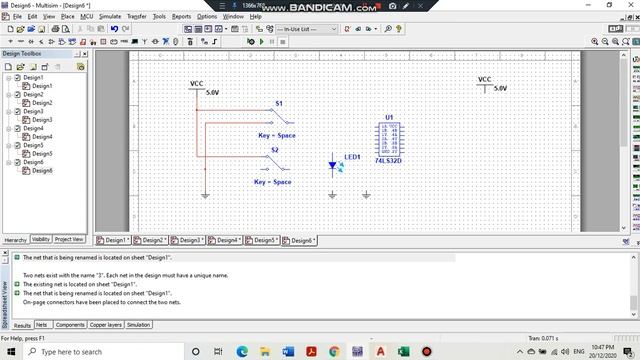Place a Source component from toolbar
640x360 pixels.
click(x=10, y=42)
